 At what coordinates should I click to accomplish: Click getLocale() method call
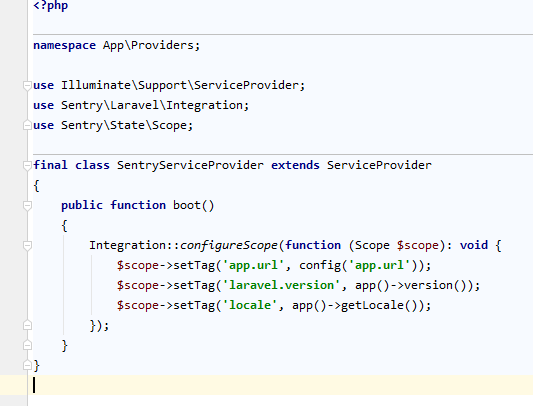click(379, 305)
